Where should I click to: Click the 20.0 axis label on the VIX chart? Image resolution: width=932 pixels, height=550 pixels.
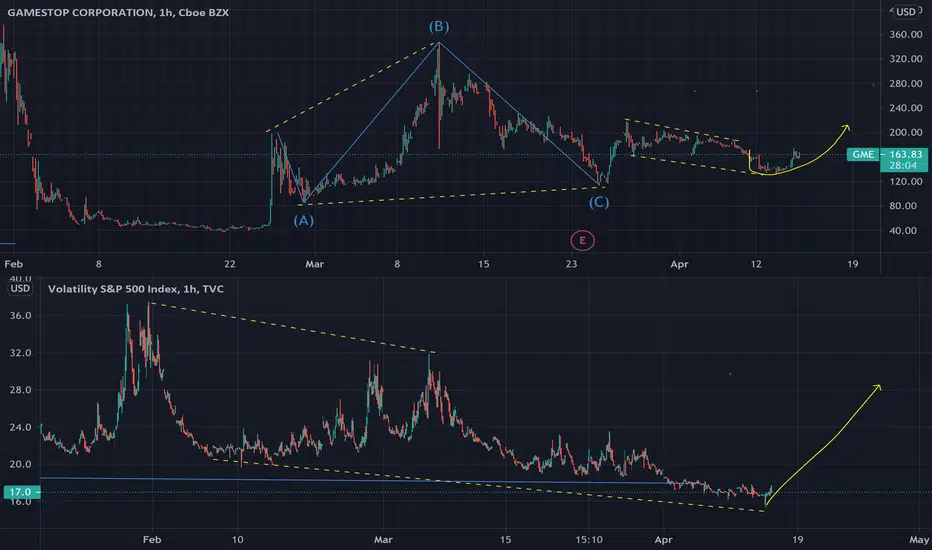(x=20, y=464)
